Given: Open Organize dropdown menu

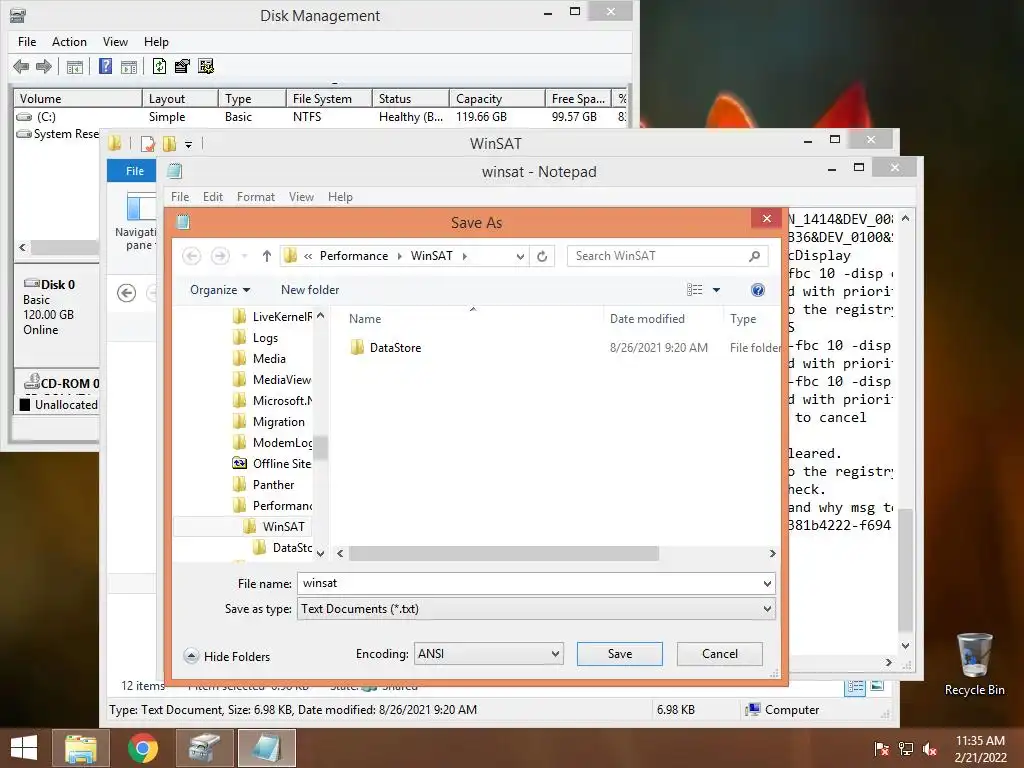Looking at the screenshot, I should tap(219, 290).
